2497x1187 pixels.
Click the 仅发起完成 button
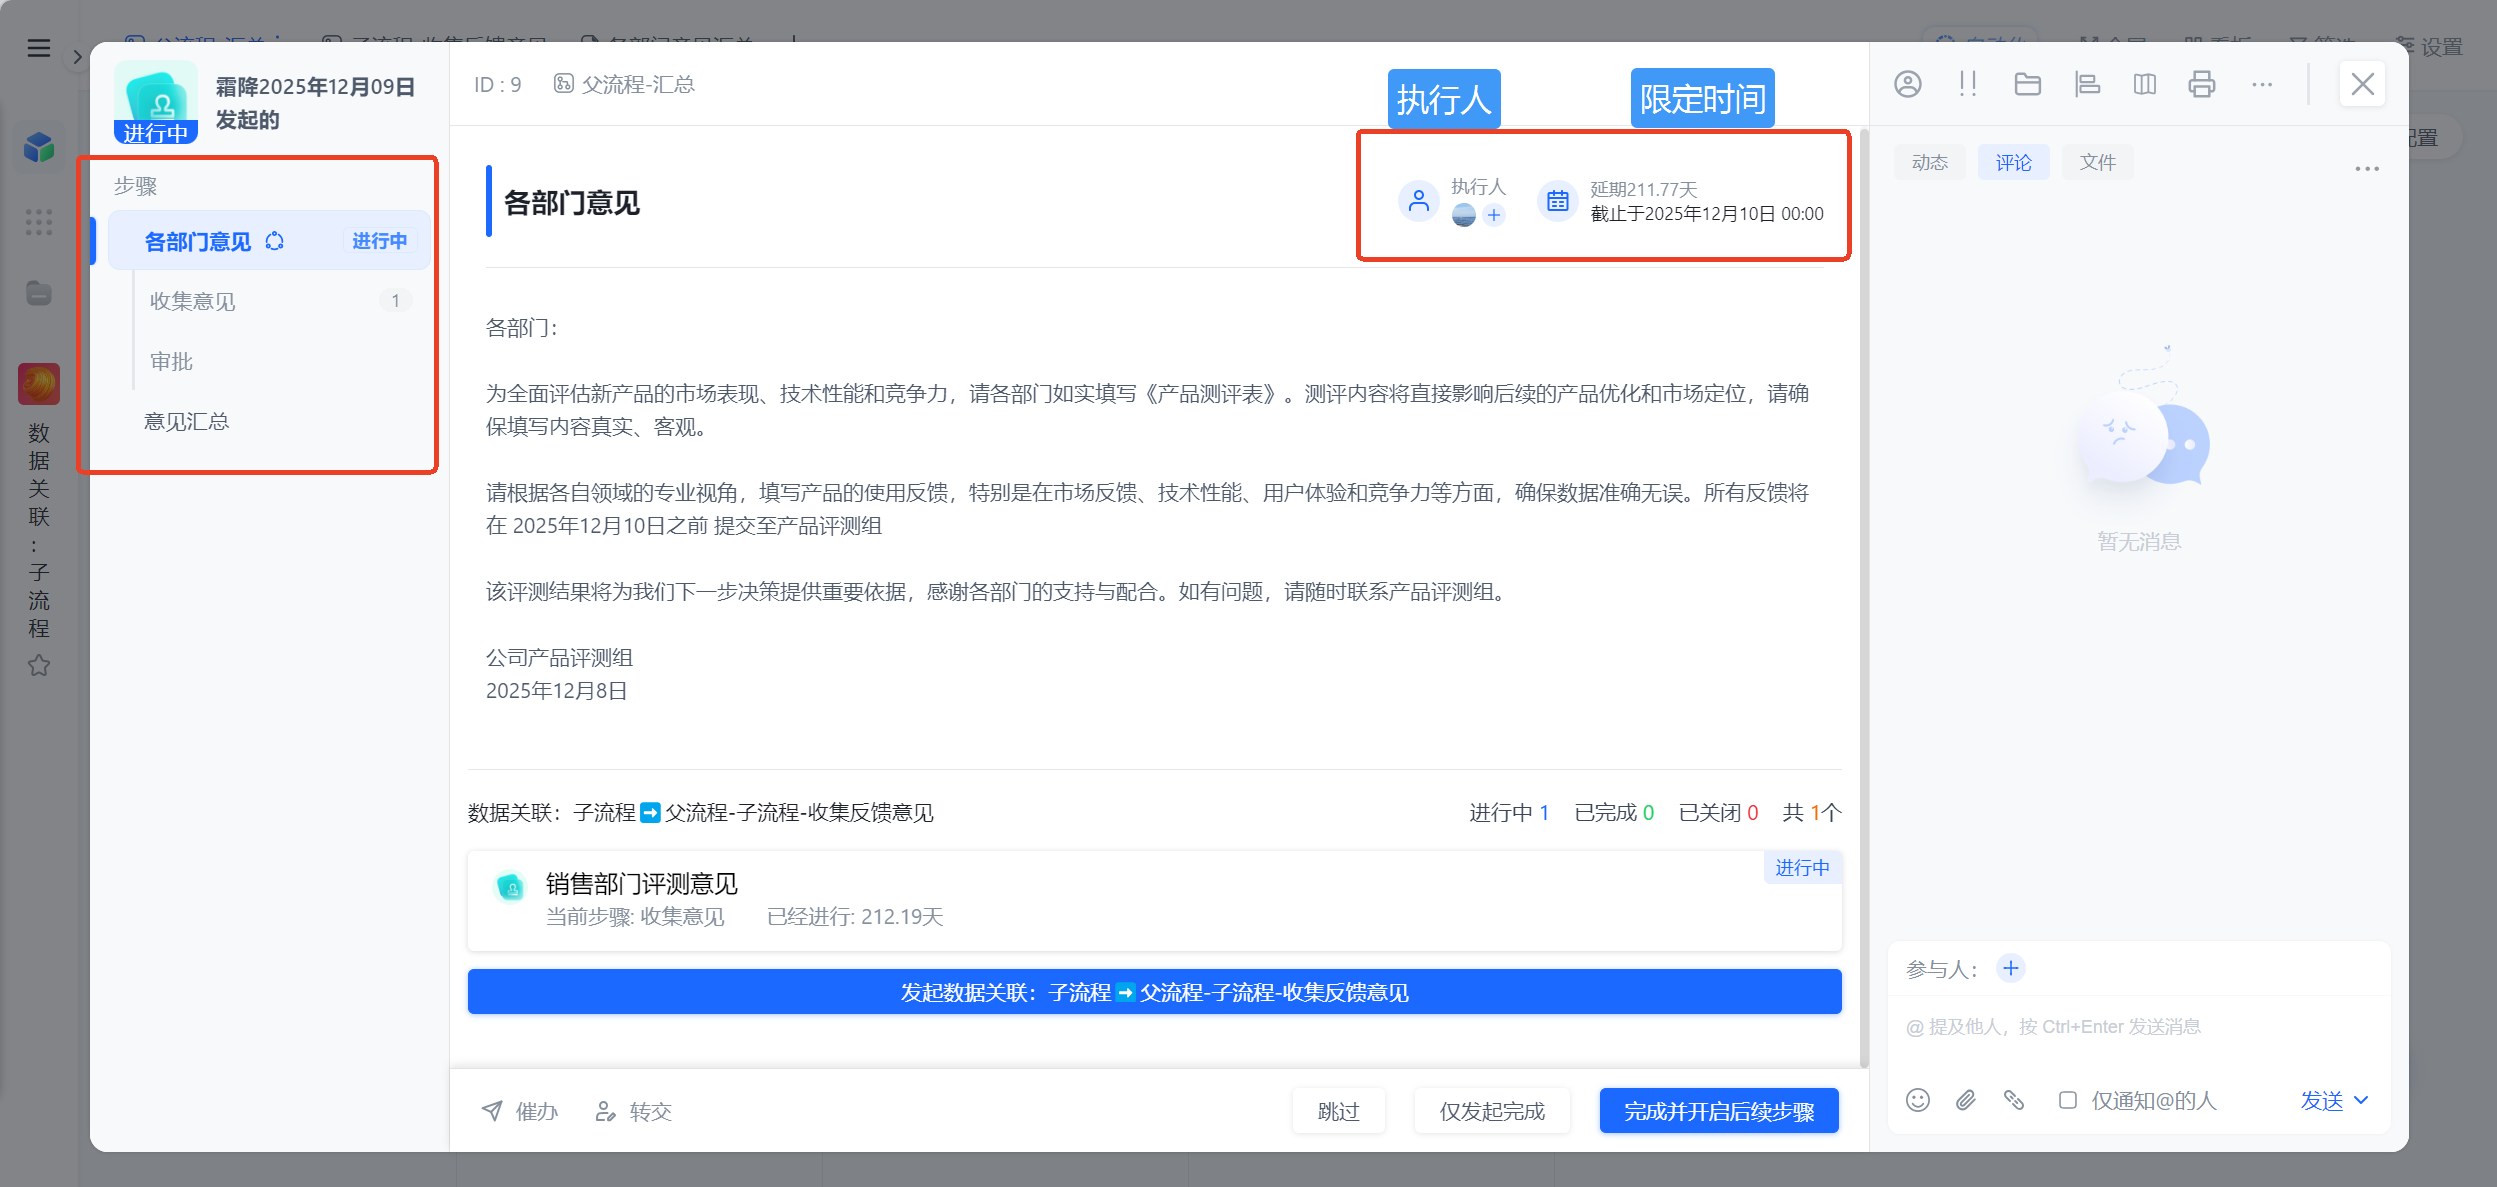click(1492, 1111)
